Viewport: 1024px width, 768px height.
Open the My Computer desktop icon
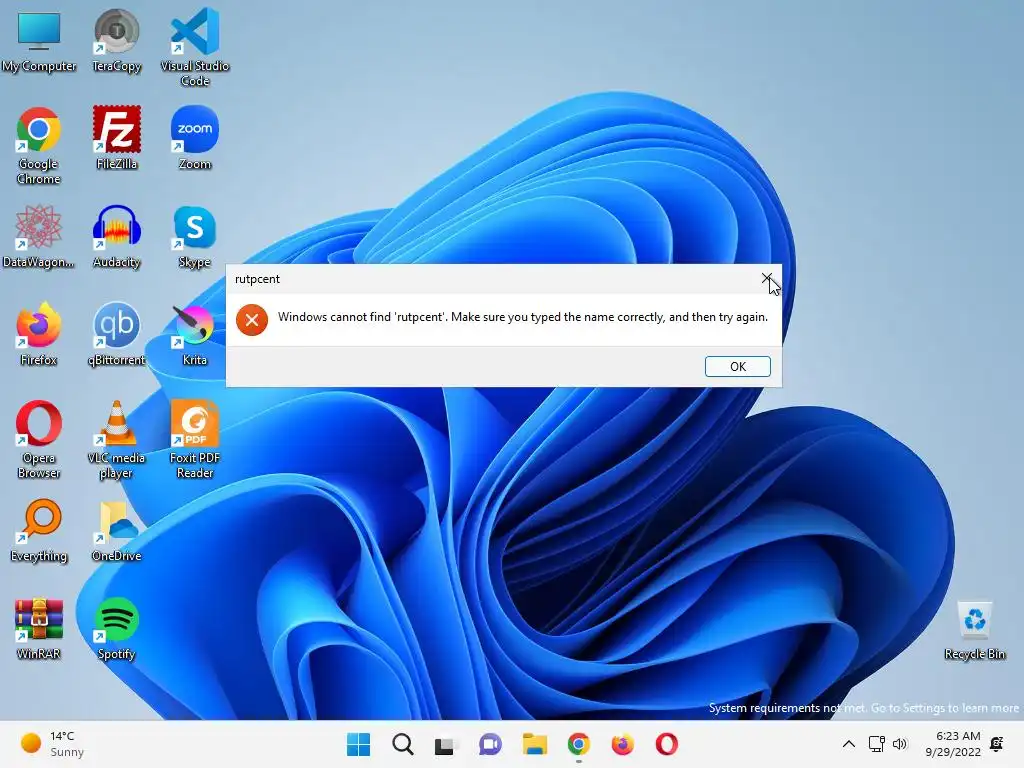pos(39,41)
